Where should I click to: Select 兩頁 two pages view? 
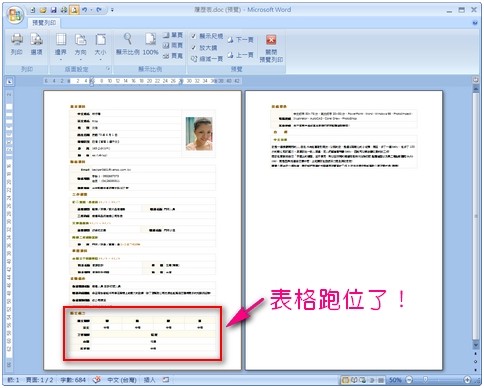173,45
